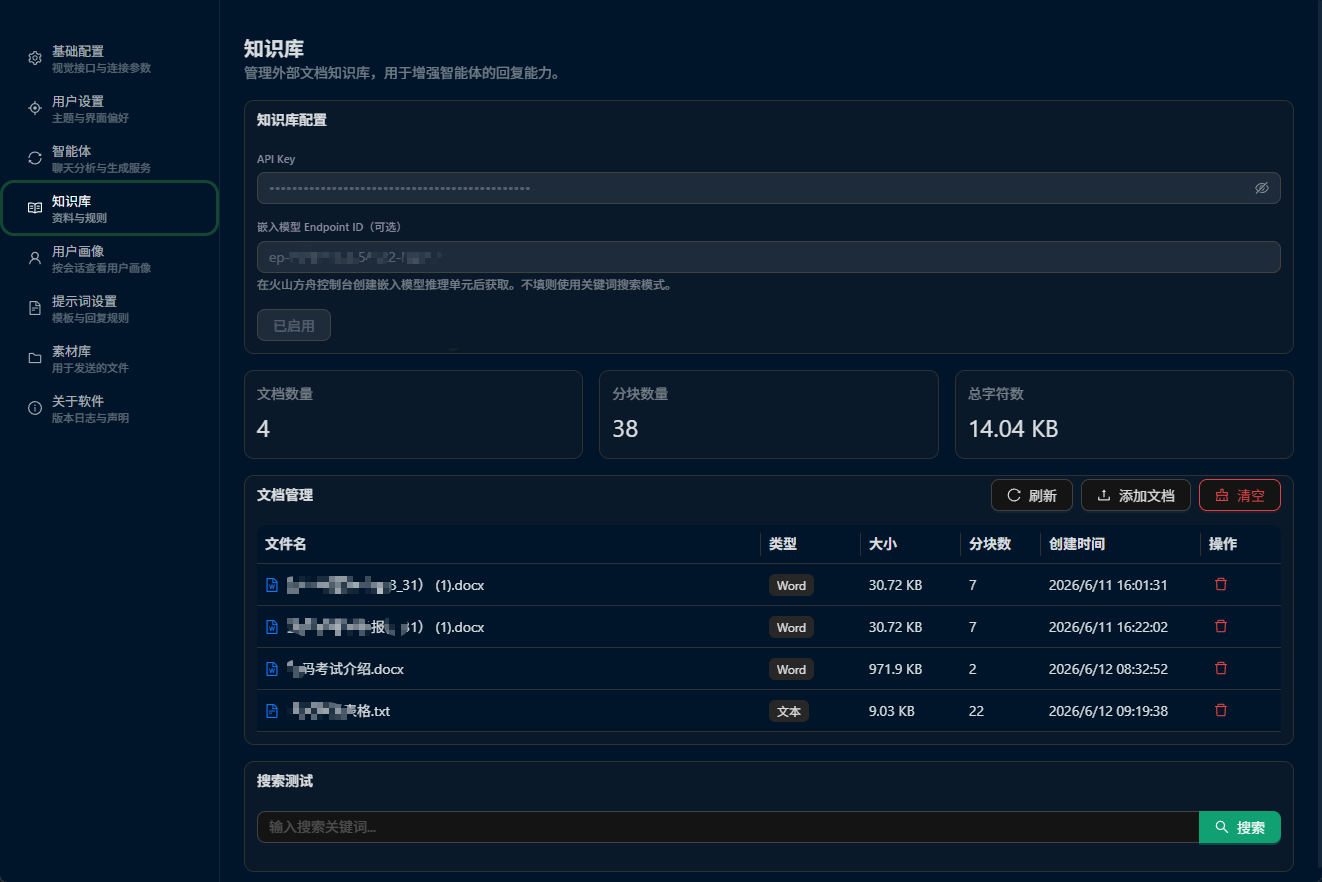Image resolution: width=1322 pixels, height=882 pixels.
Task: Clear all documents with 清空 button
Action: [x=1240, y=495]
